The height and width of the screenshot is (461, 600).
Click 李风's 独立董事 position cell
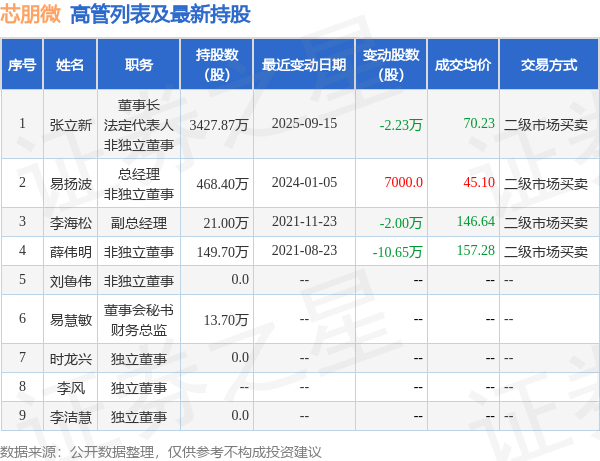(x=139, y=388)
